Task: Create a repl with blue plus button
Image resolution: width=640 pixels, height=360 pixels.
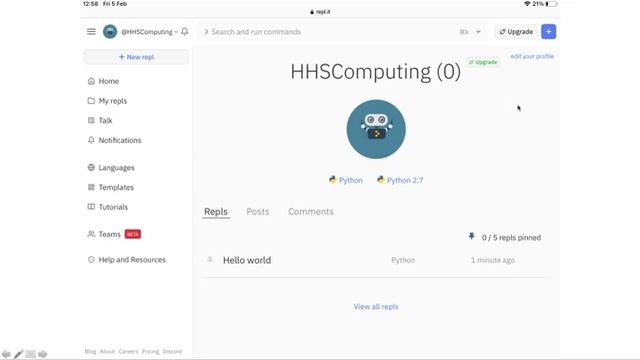Action: tap(549, 31)
